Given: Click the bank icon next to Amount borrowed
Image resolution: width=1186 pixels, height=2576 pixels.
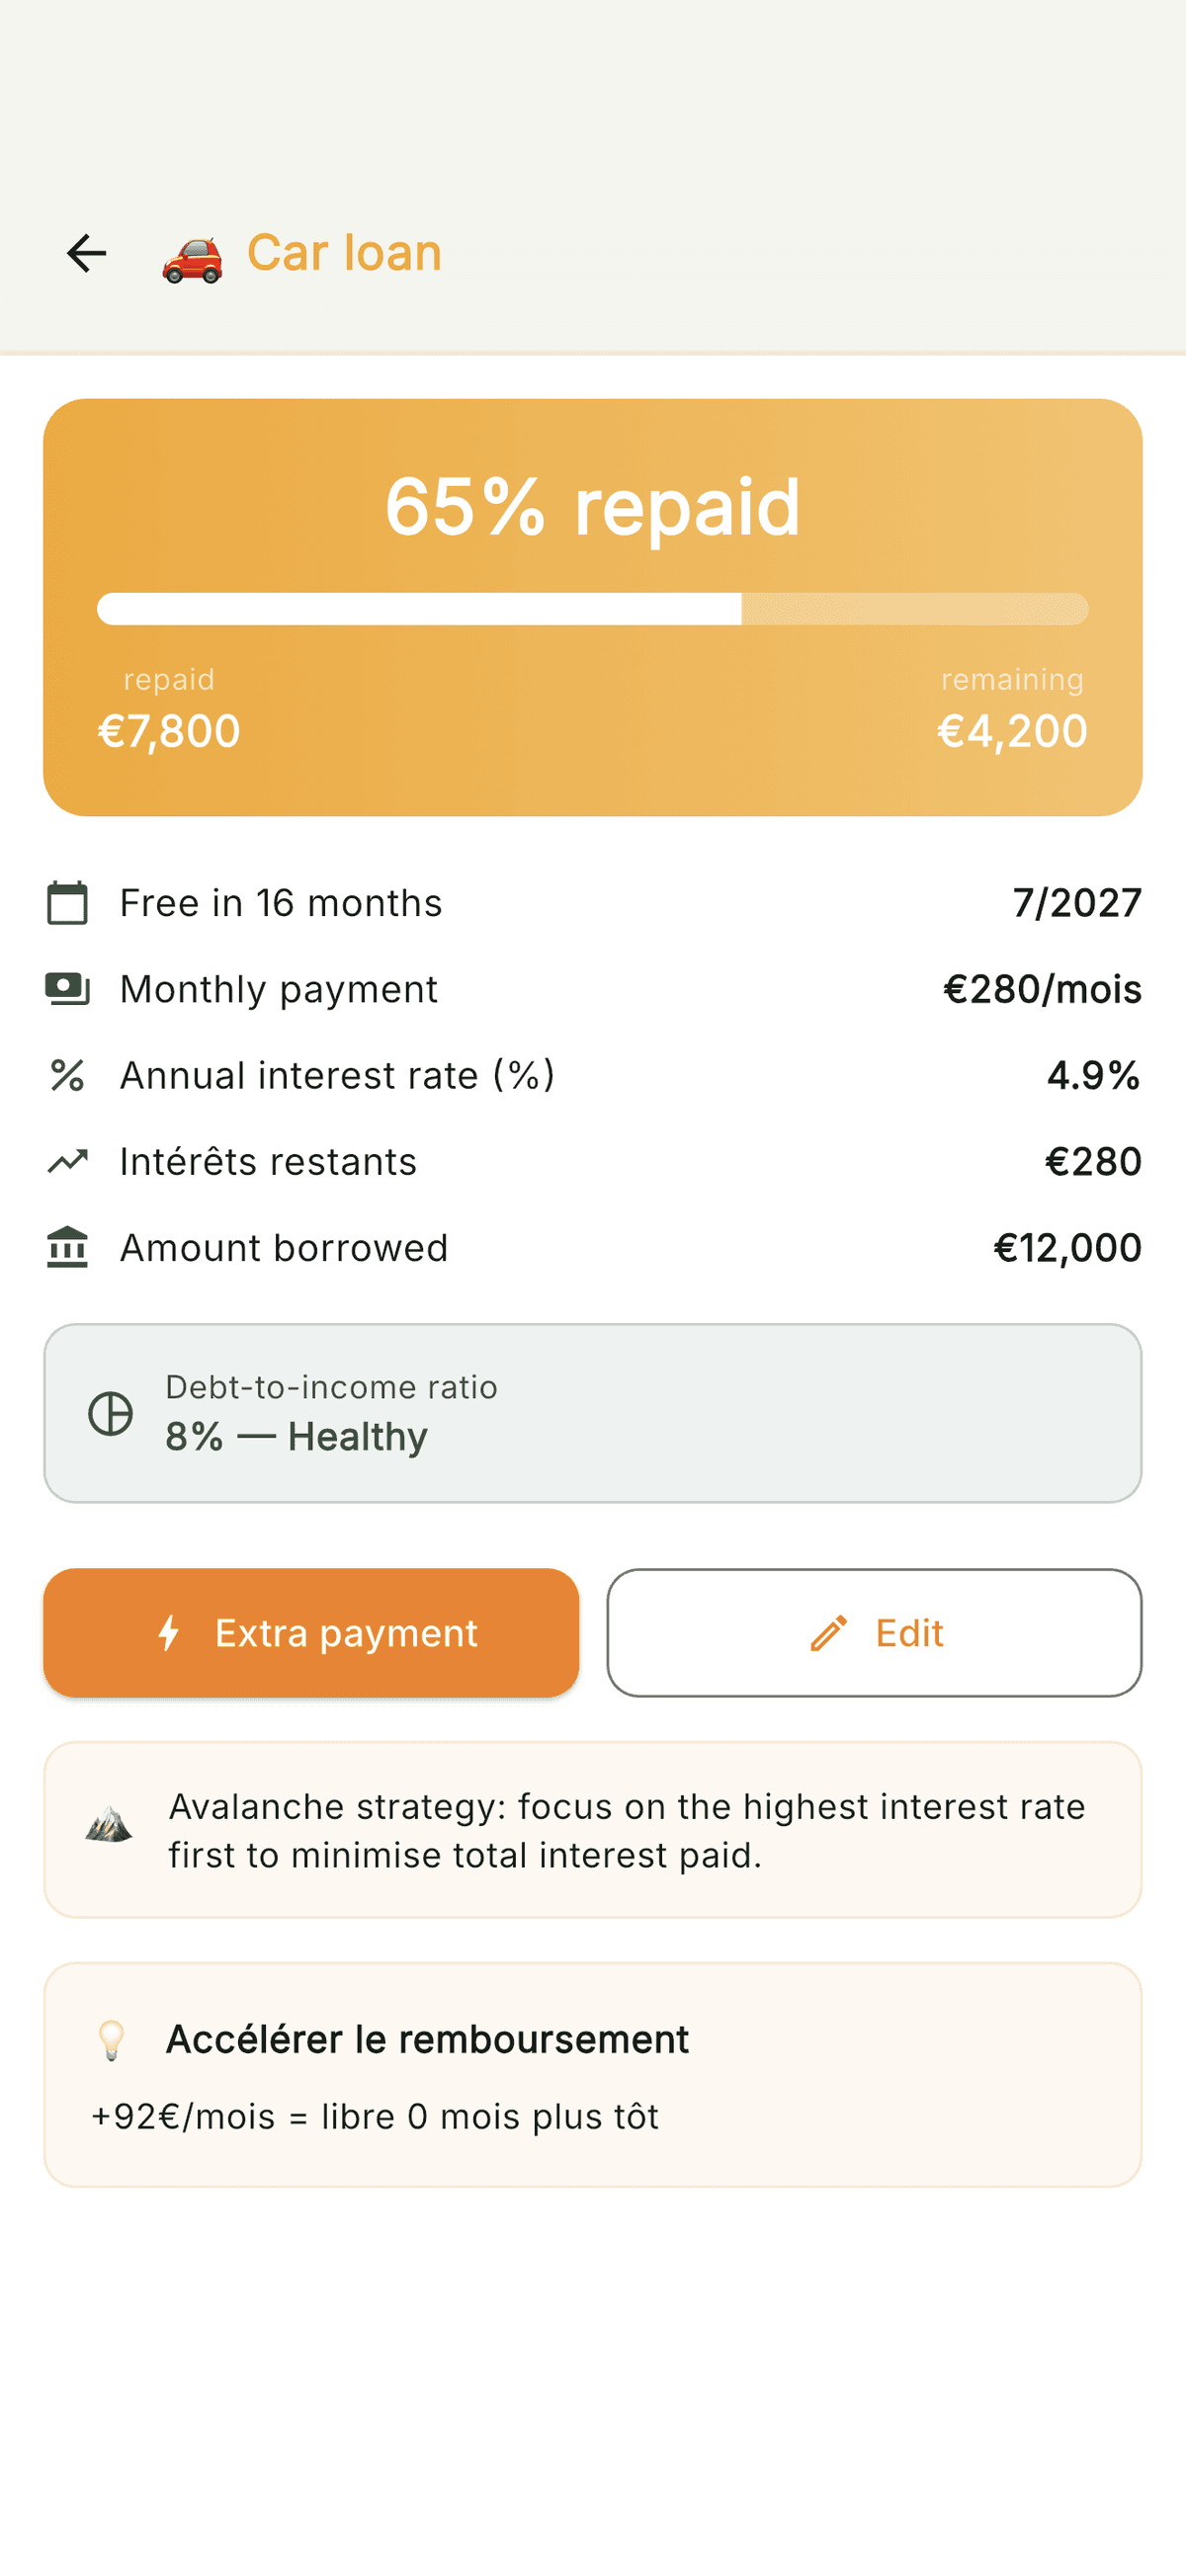Looking at the screenshot, I should tap(68, 1248).
